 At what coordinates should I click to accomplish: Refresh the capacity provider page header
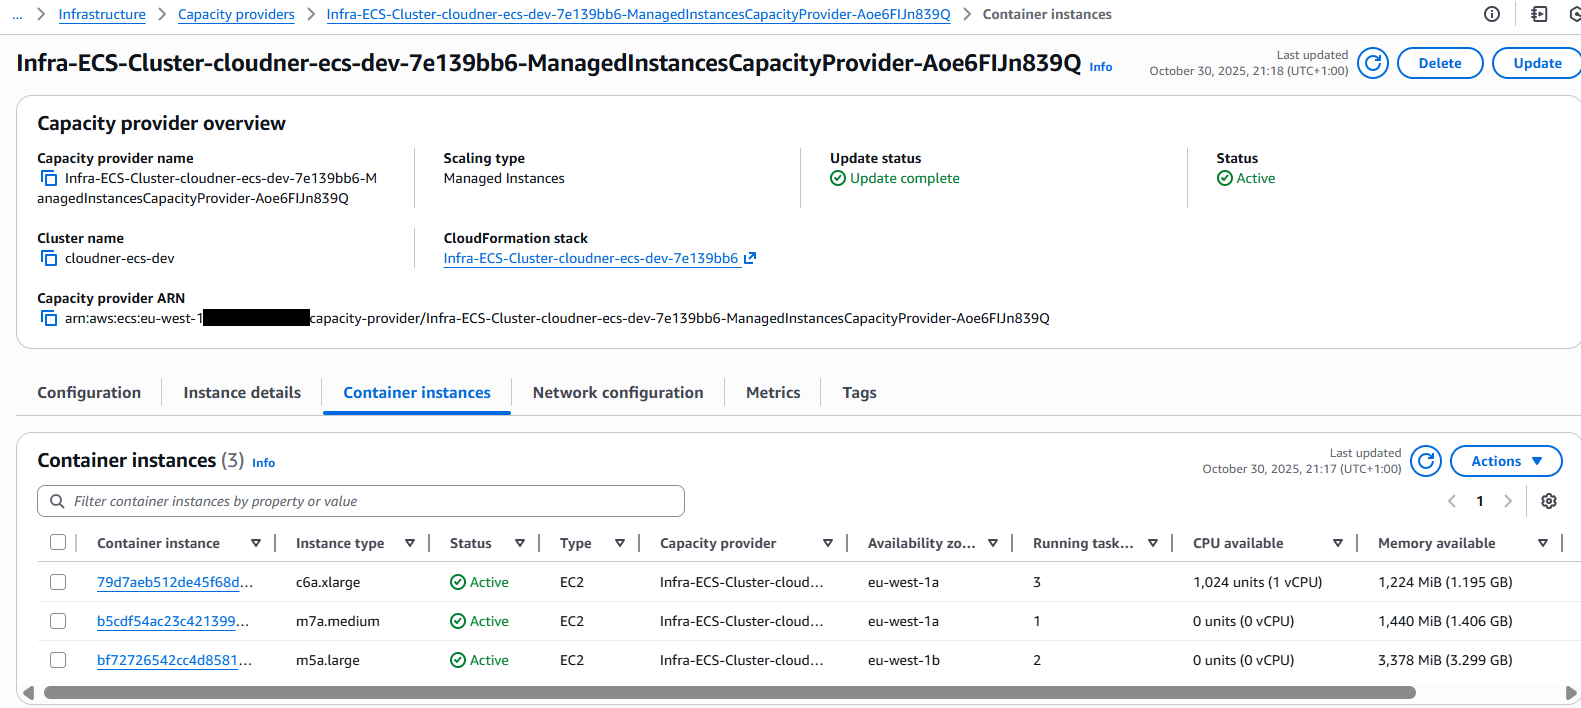coord(1372,63)
